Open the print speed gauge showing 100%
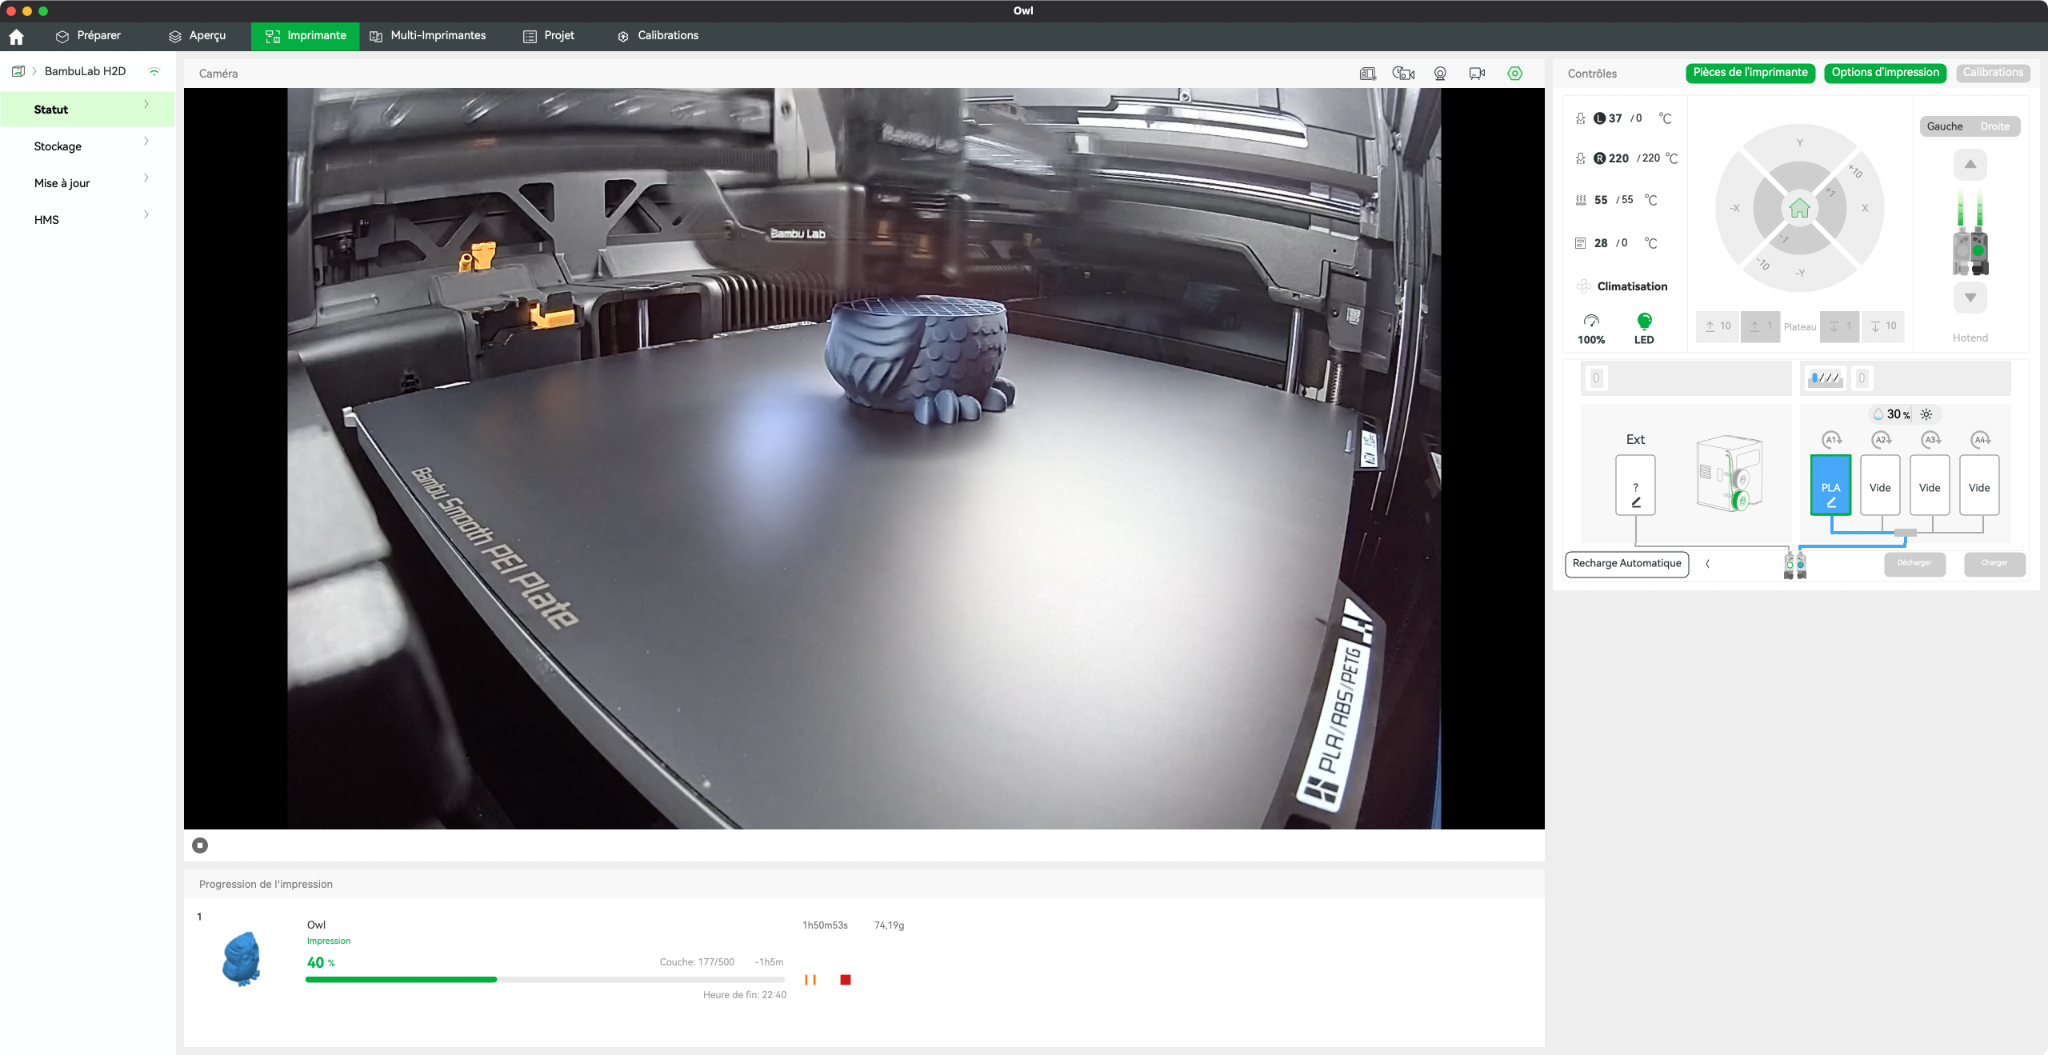Image resolution: width=2048 pixels, height=1055 pixels. click(x=1591, y=328)
